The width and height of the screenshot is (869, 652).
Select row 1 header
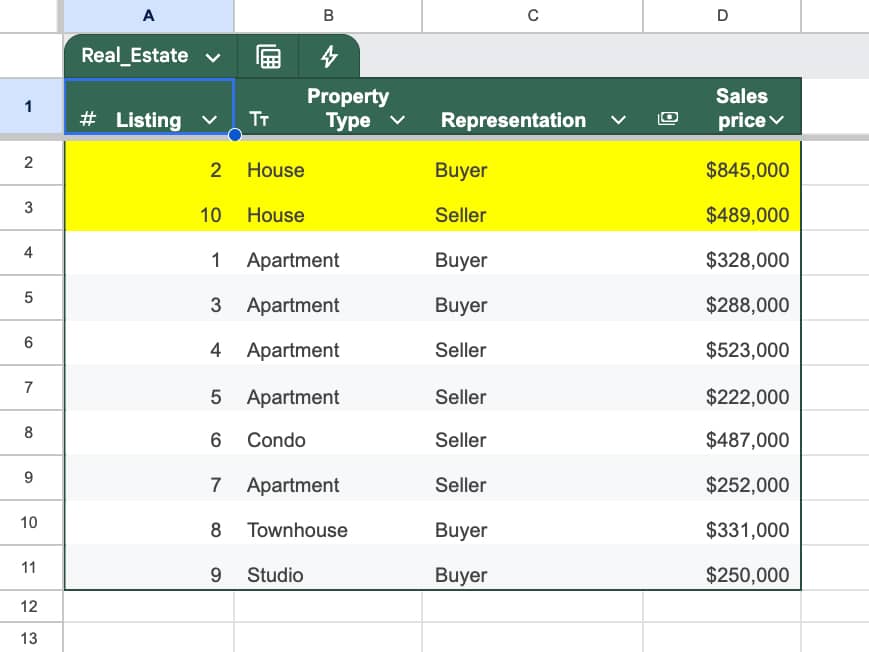[x=29, y=106]
